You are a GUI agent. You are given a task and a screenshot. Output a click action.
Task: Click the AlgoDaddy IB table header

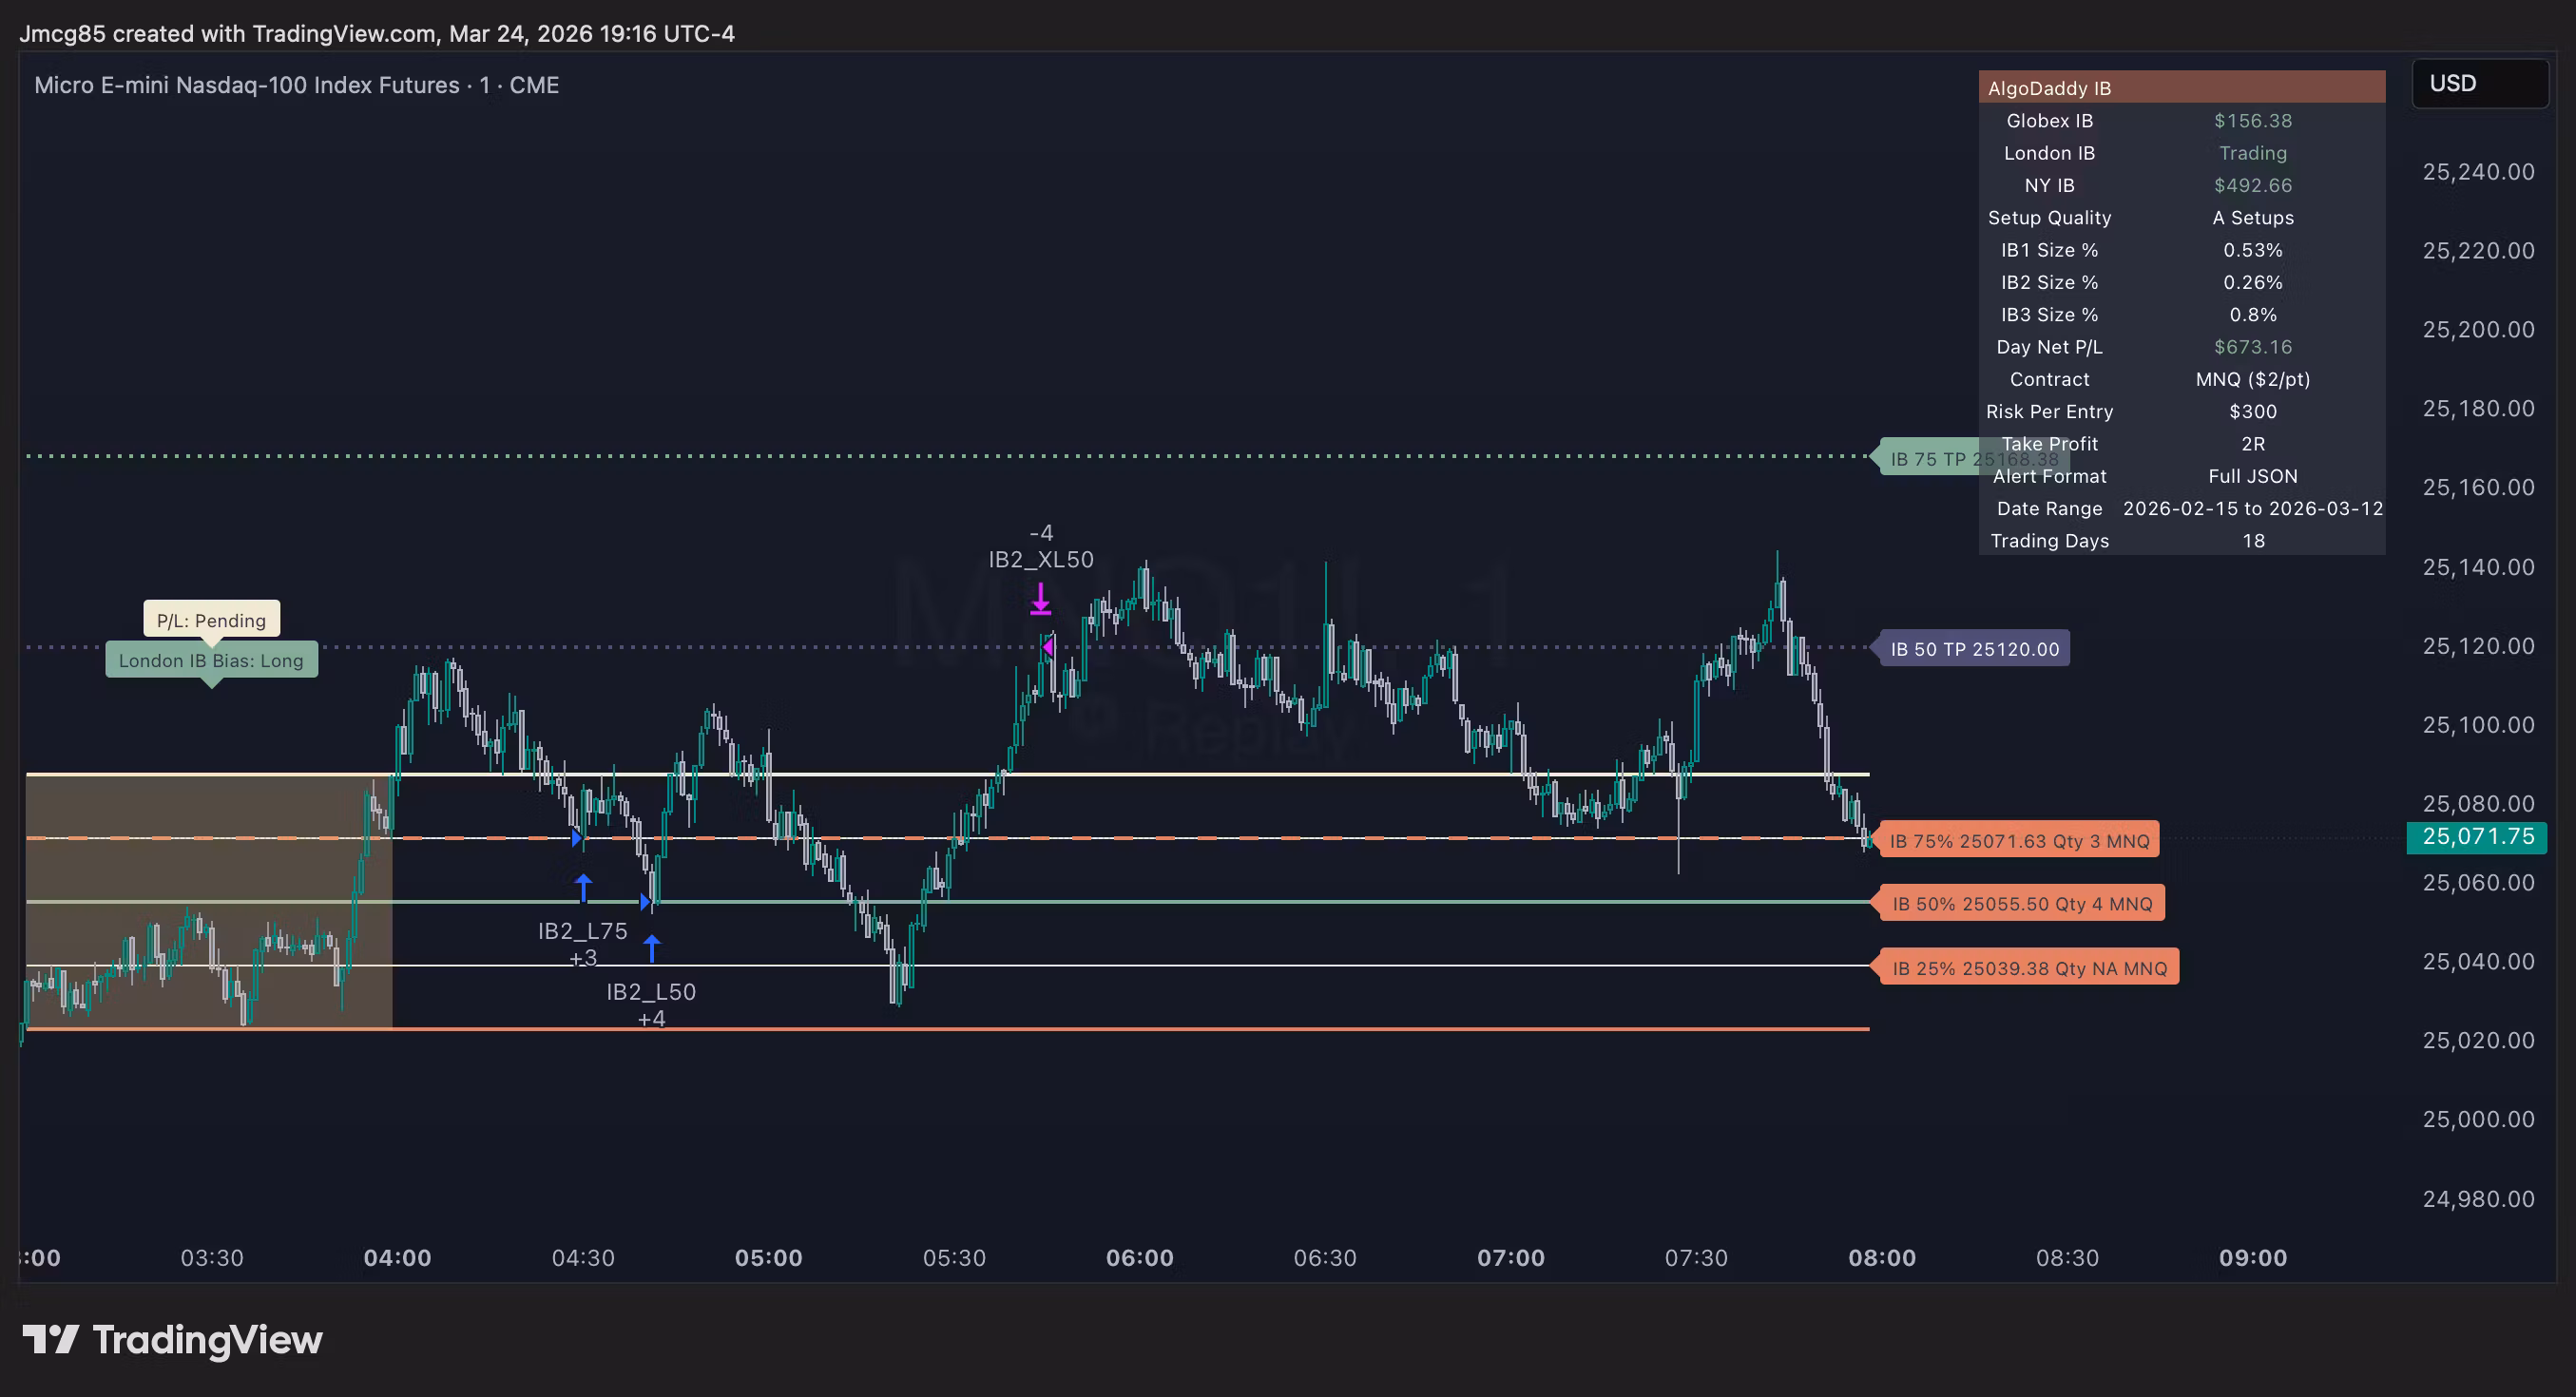2180,88
